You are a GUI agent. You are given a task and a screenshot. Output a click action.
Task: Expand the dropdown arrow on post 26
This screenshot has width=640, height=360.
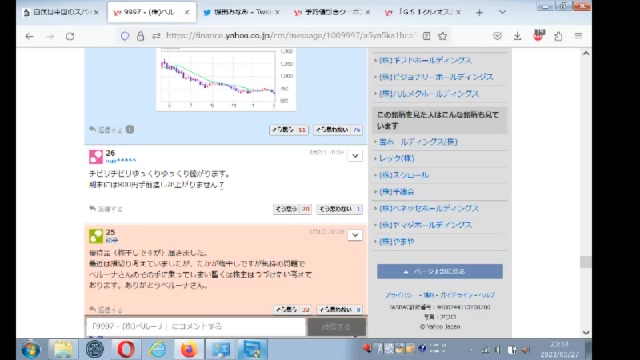355,156
